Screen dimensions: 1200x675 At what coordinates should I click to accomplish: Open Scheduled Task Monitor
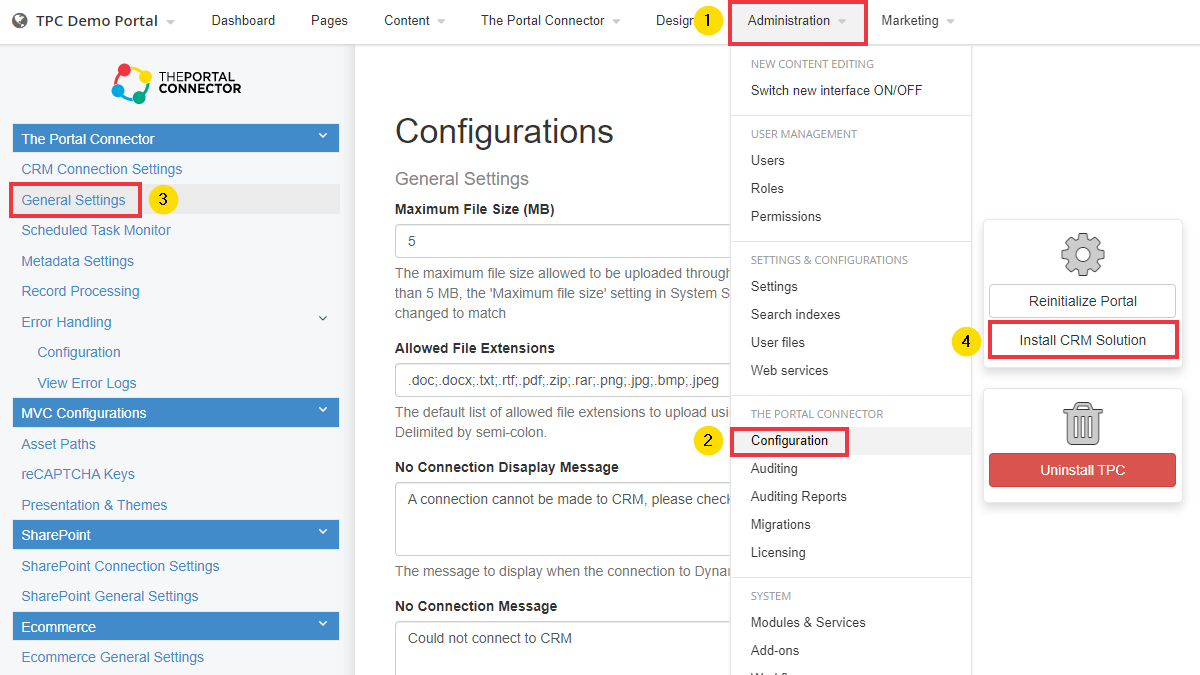pyautogui.click(x=96, y=230)
